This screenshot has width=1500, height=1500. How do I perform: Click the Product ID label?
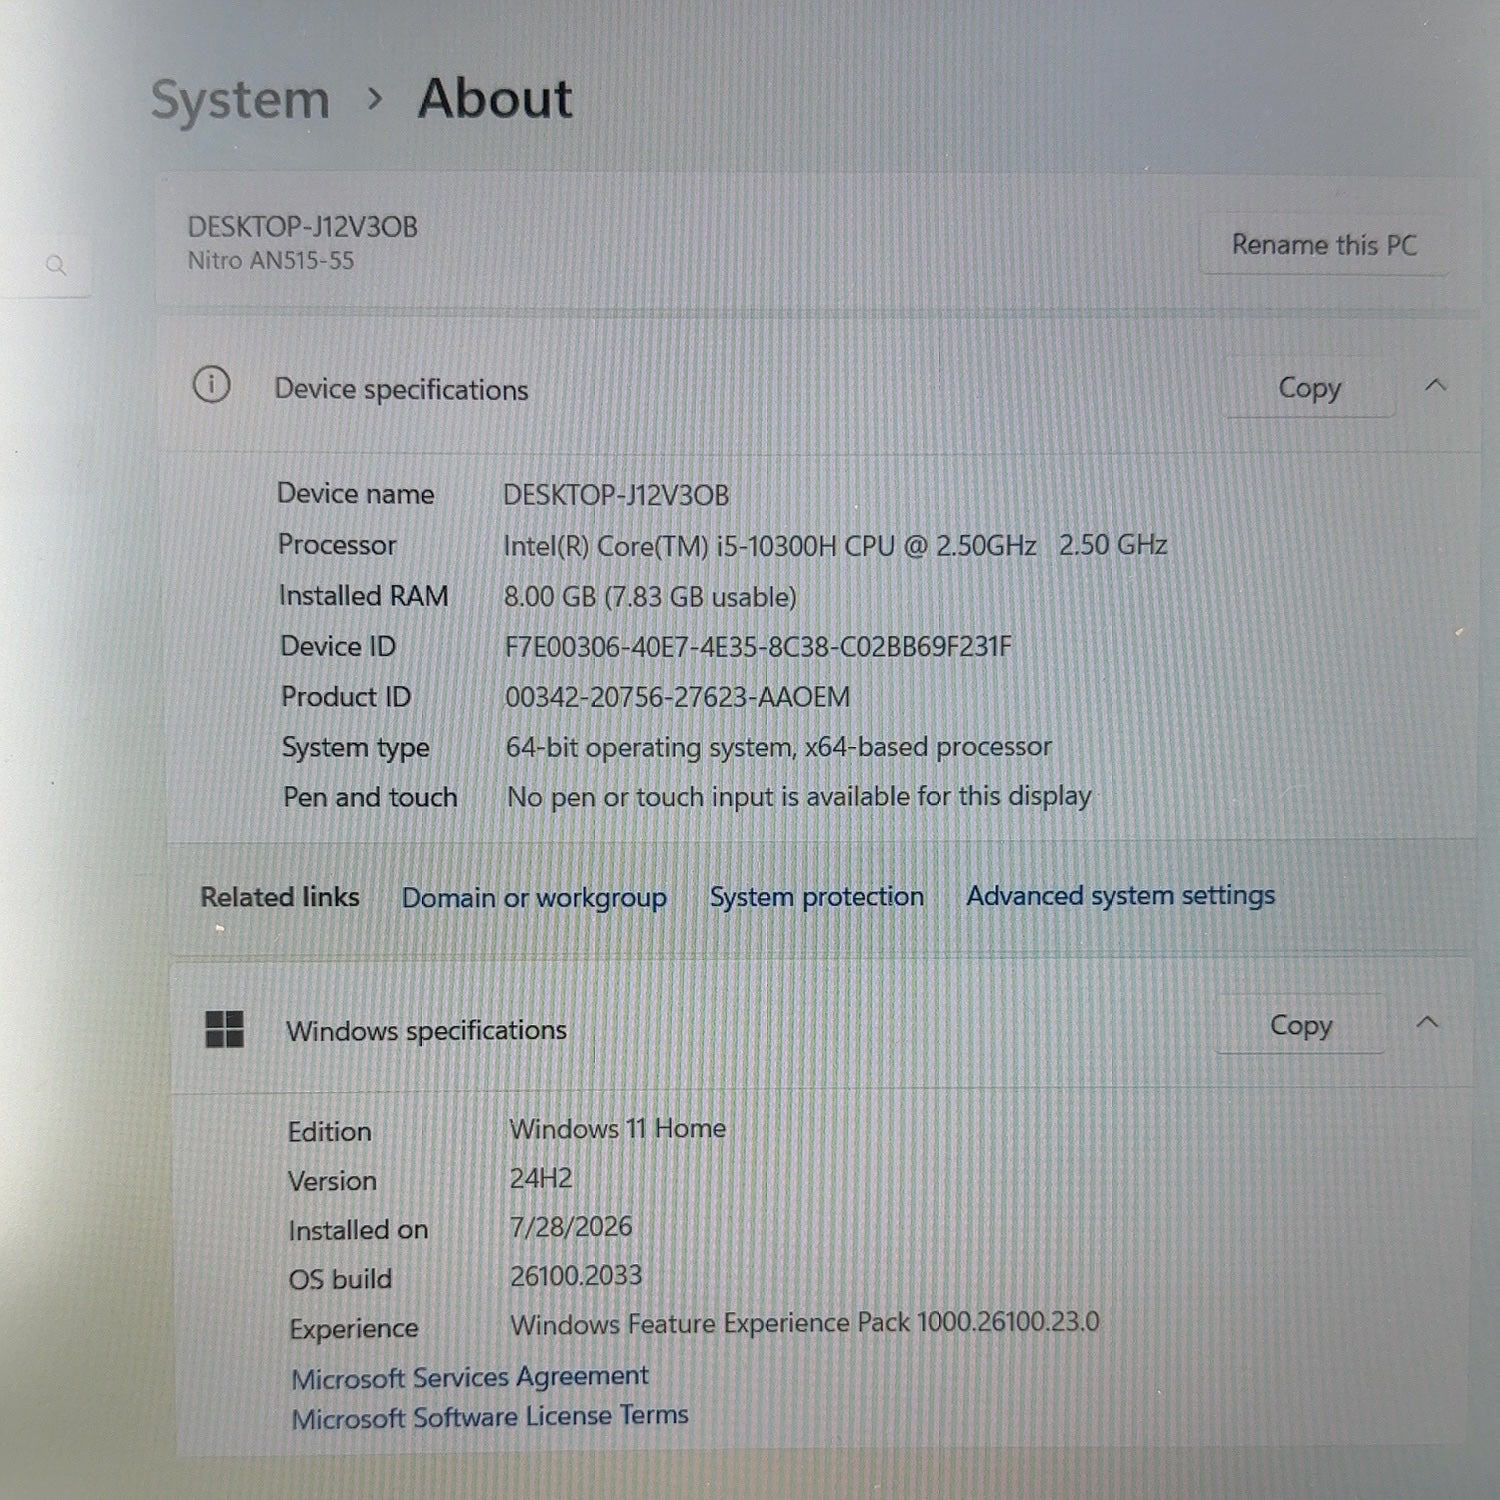[346, 697]
